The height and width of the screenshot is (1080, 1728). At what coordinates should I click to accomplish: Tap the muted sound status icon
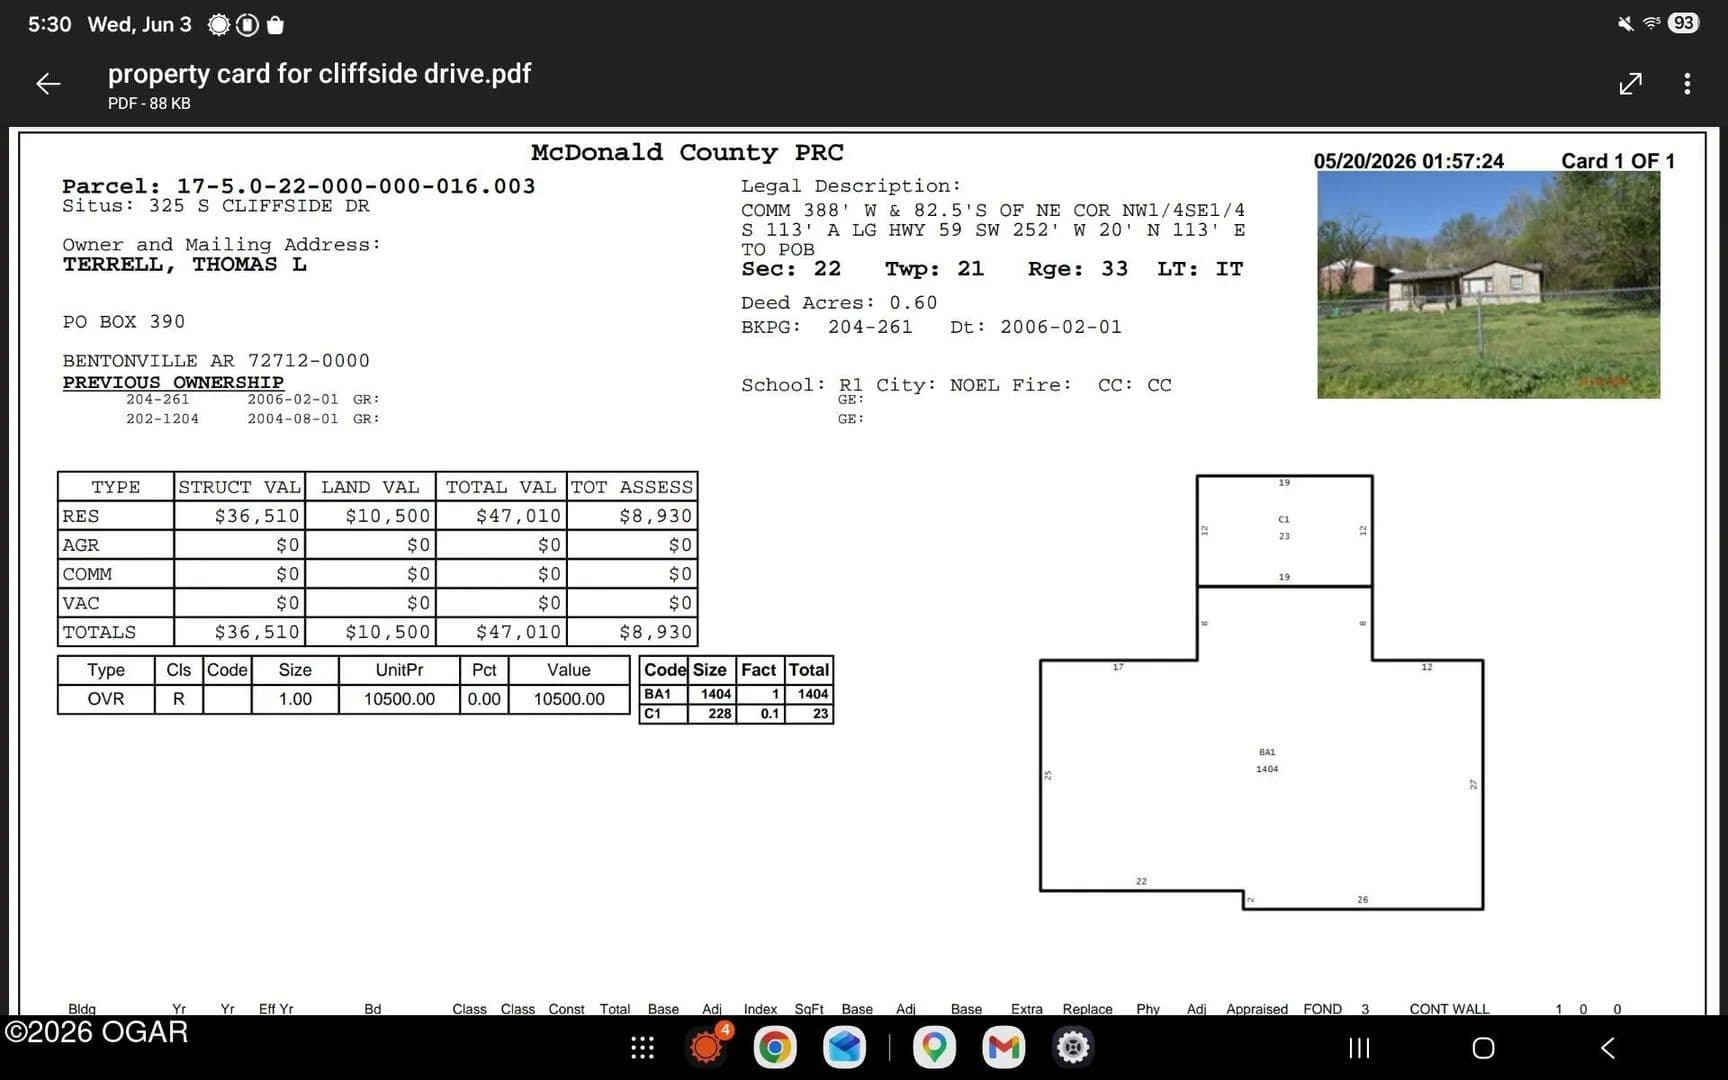1625,23
